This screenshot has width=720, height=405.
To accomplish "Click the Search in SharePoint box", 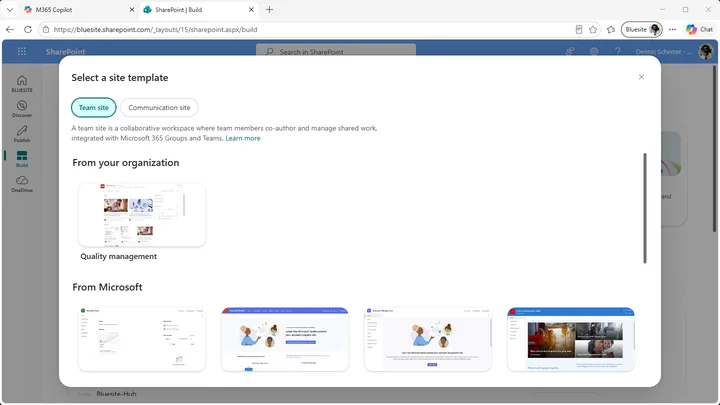I will (336, 51).
